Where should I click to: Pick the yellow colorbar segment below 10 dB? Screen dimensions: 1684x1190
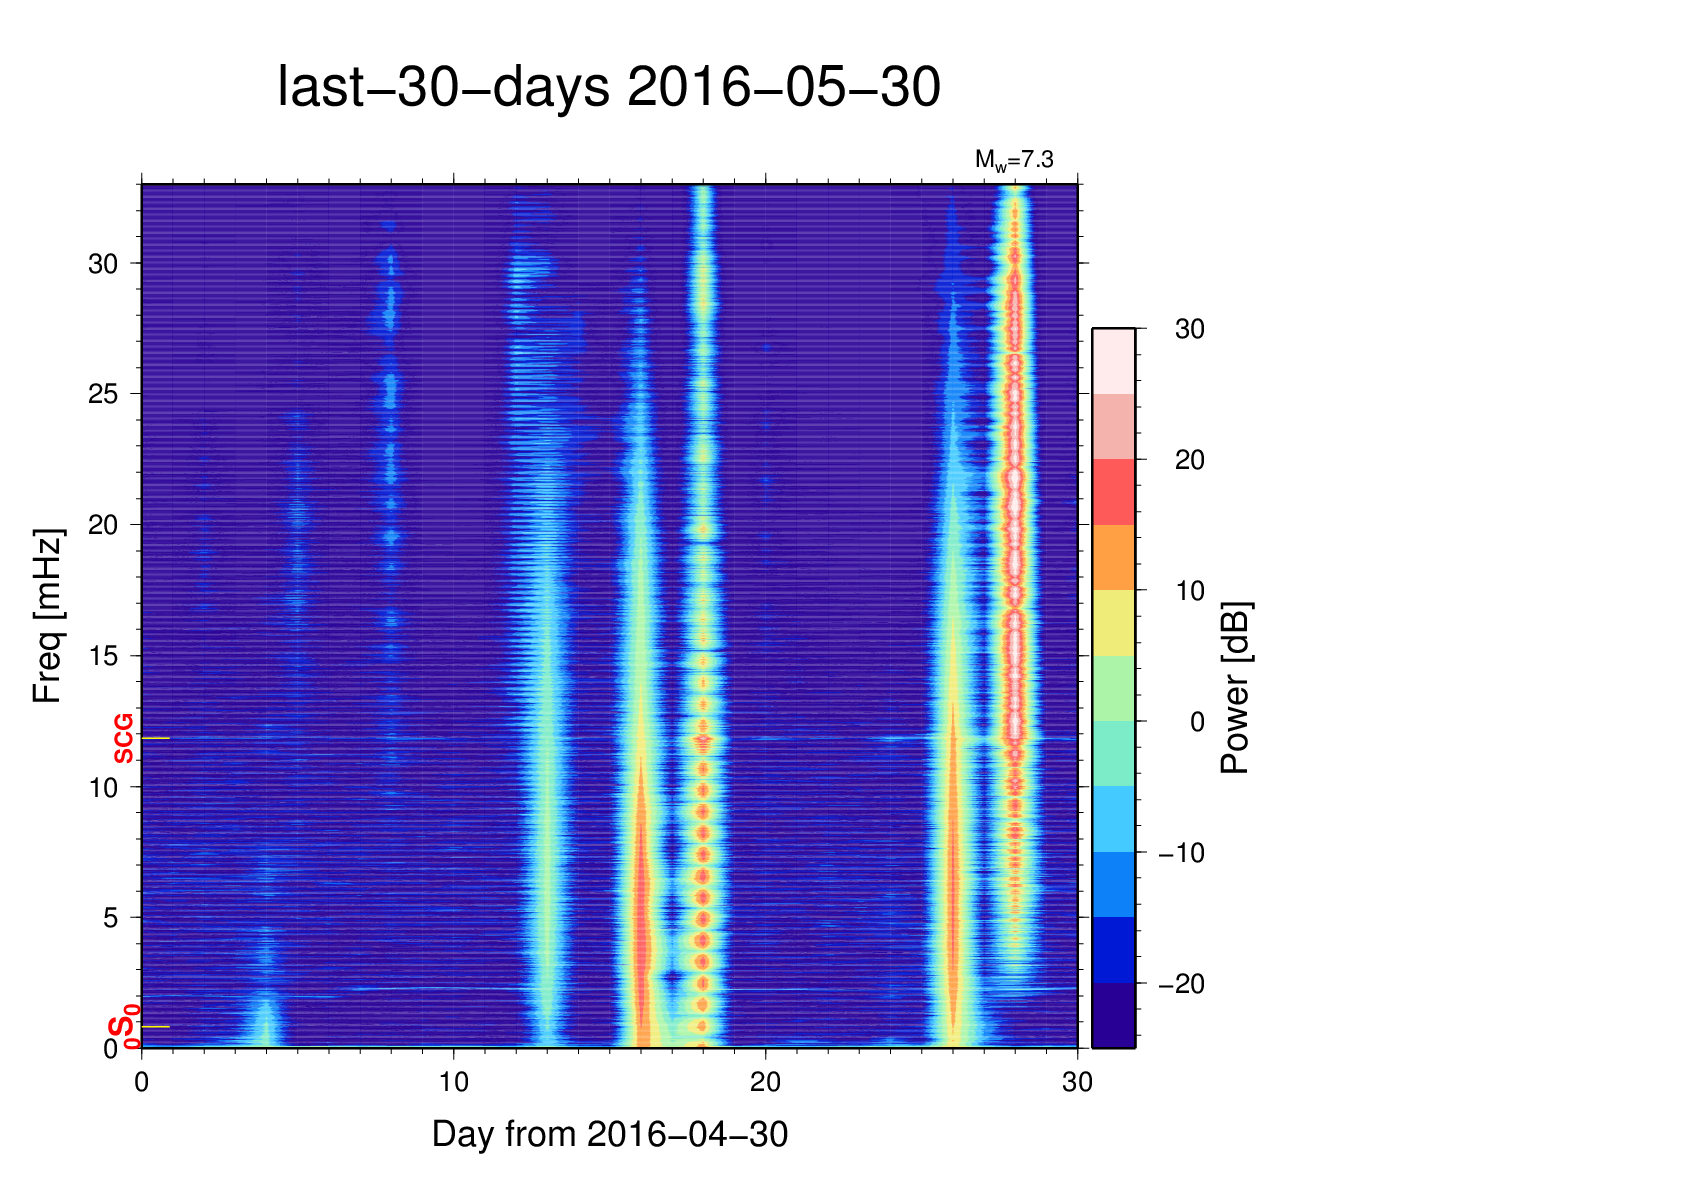click(1113, 623)
